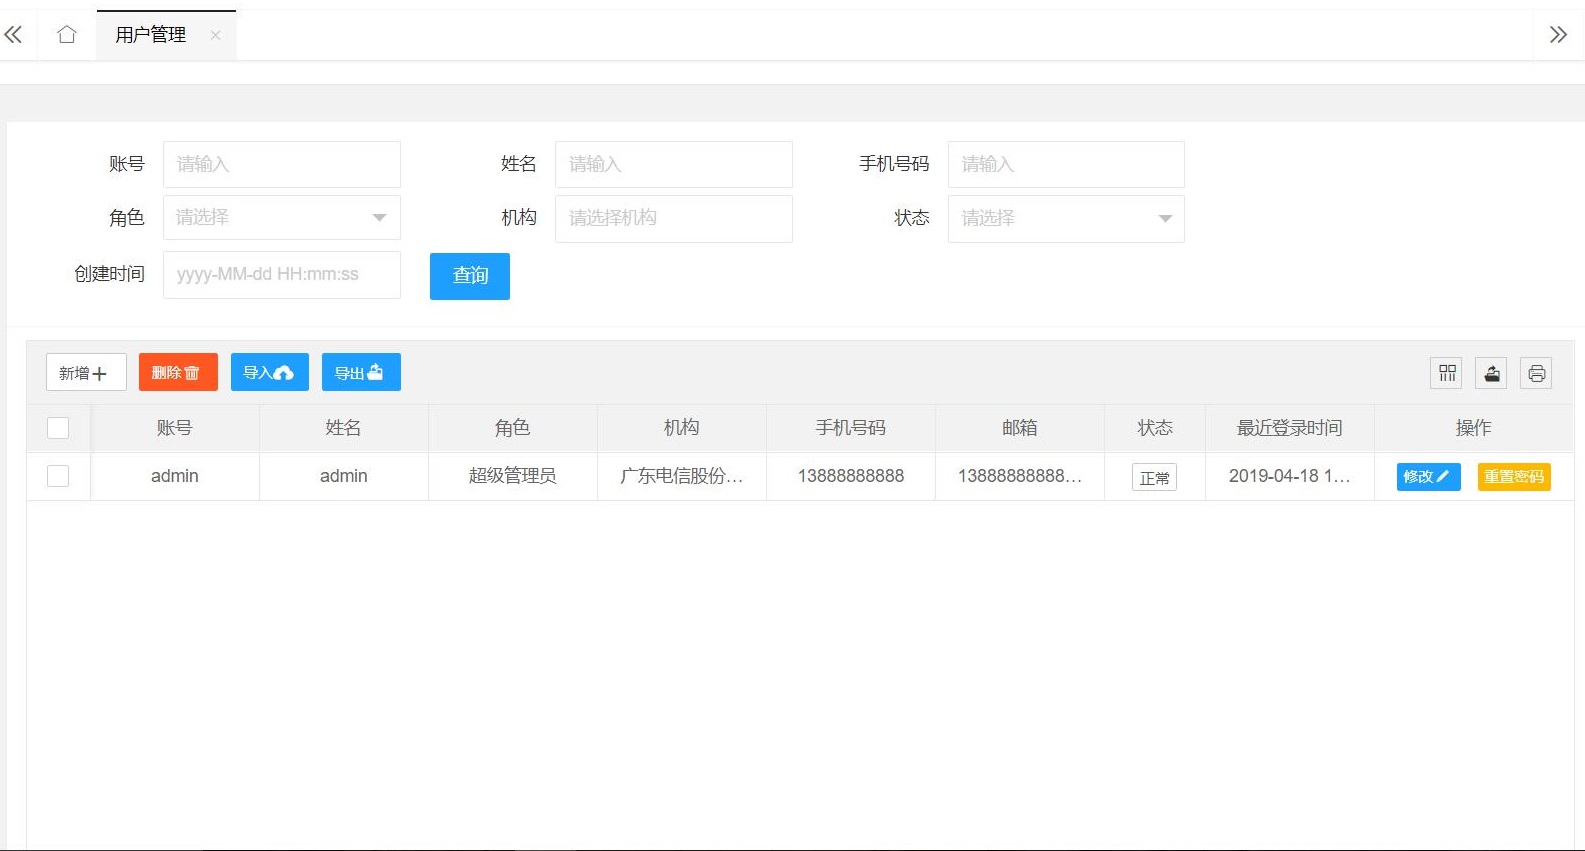Image resolution: width=1585 pixels, height=851 pixels.
Task: Click the blue 查询 search button
Action: pos(470,276)
